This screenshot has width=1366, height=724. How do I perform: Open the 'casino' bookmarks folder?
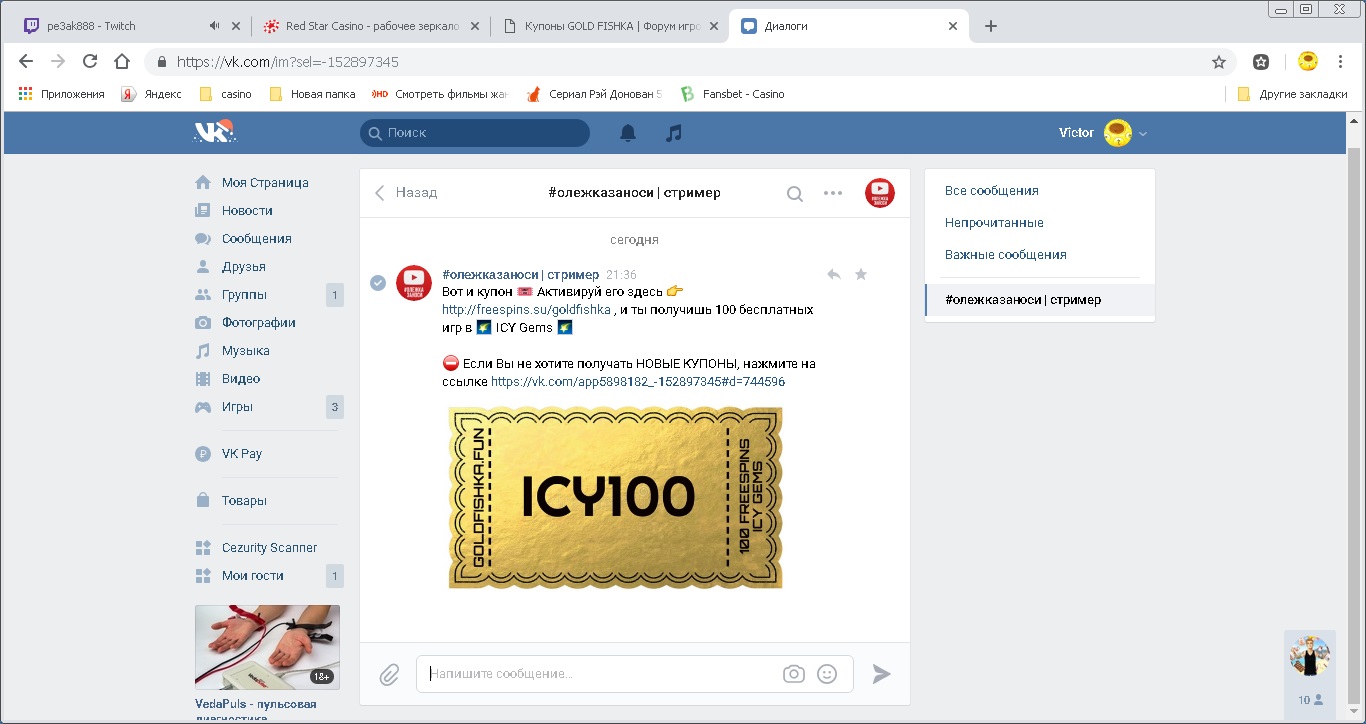click(x=226, y=94)
